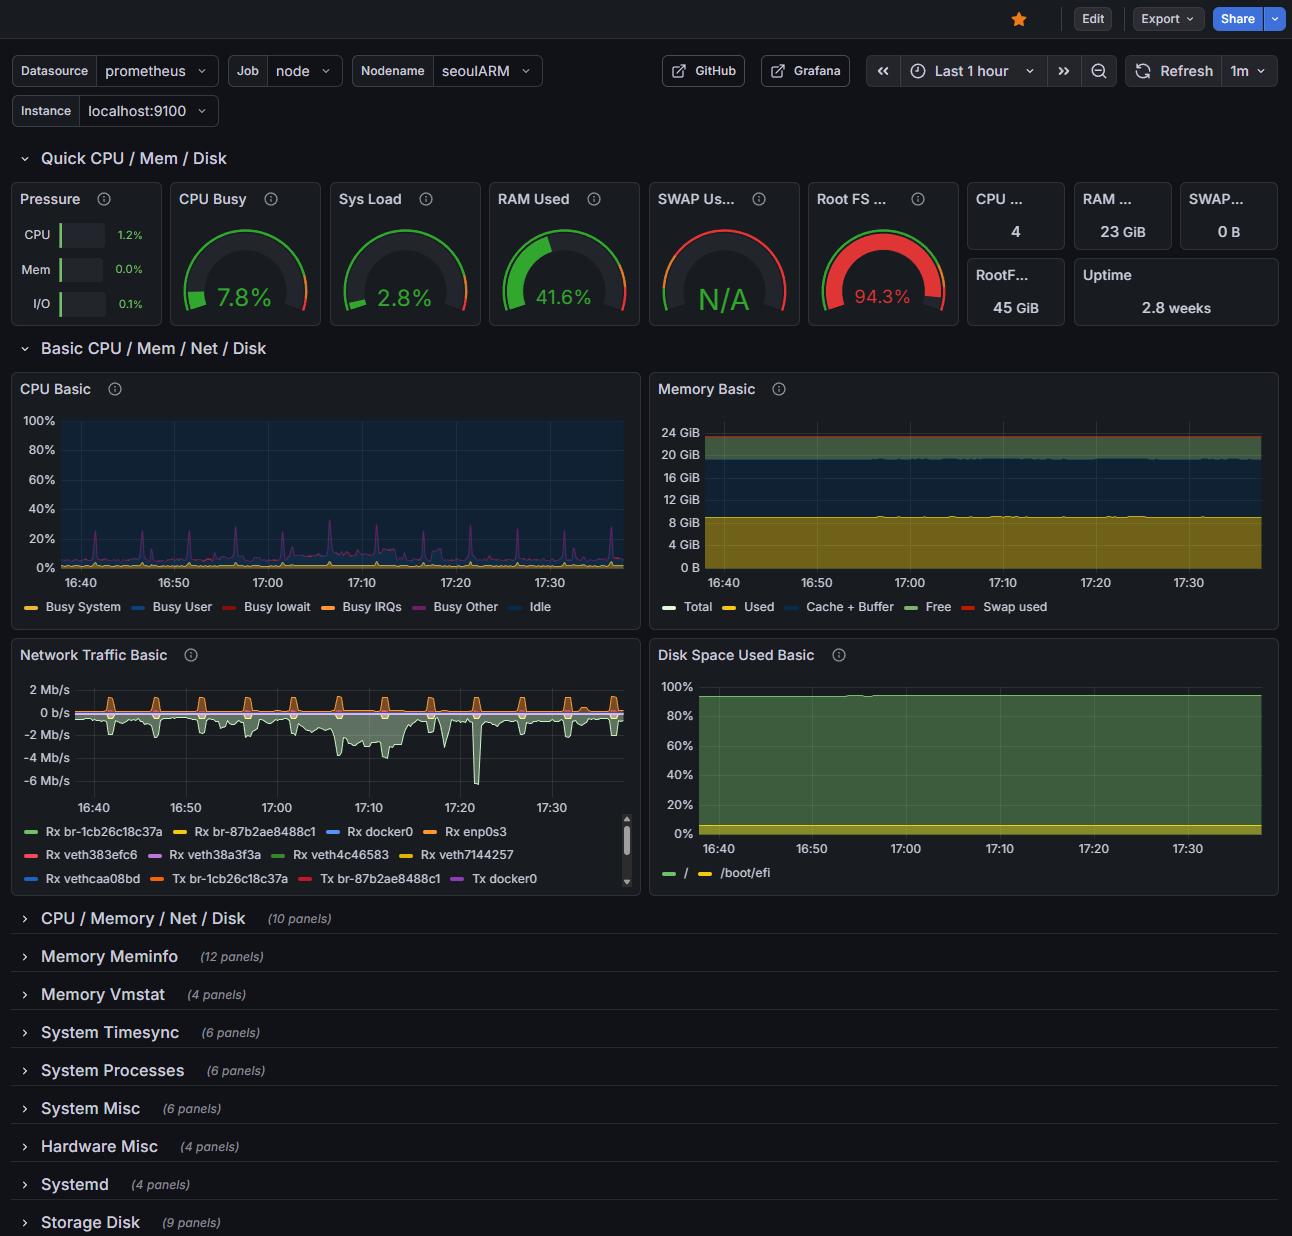Image resolution: width=1292 pixels, height=1236 pixels.
Task: Click the Mem pressure bar gauge
Action: (x=82, y=269)
